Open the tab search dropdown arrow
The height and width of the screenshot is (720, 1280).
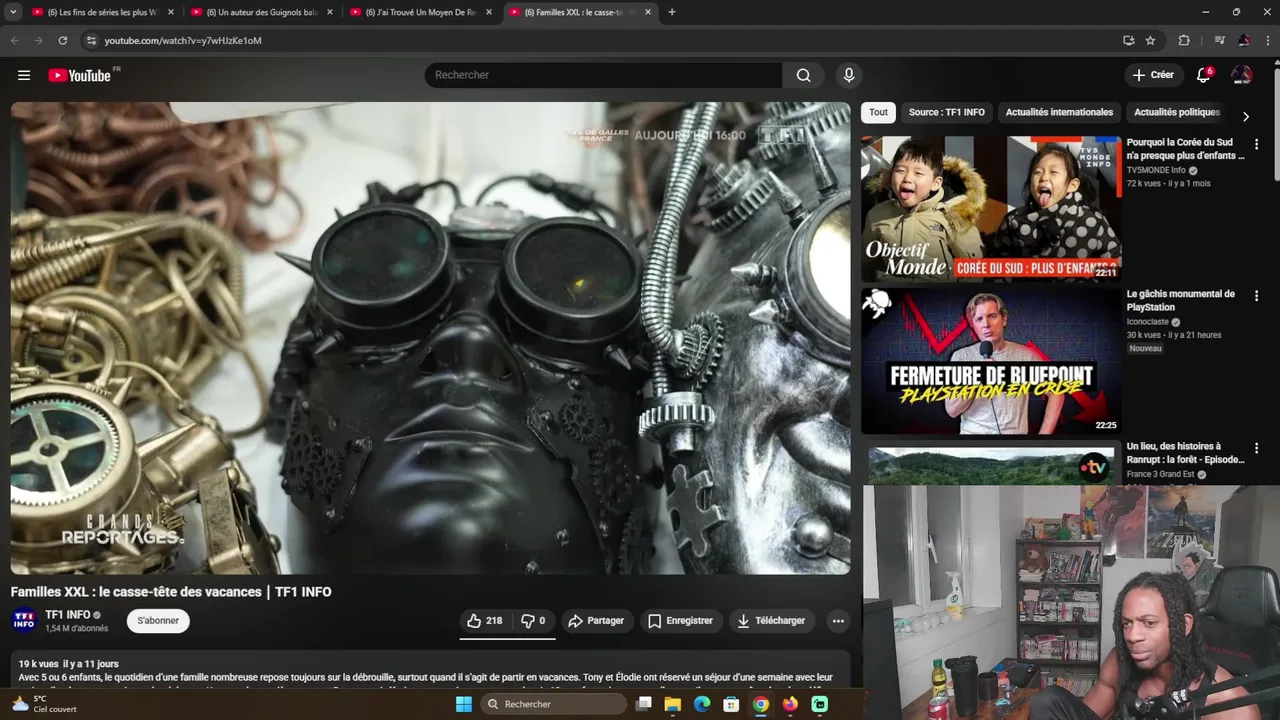(x=13, y=12)
